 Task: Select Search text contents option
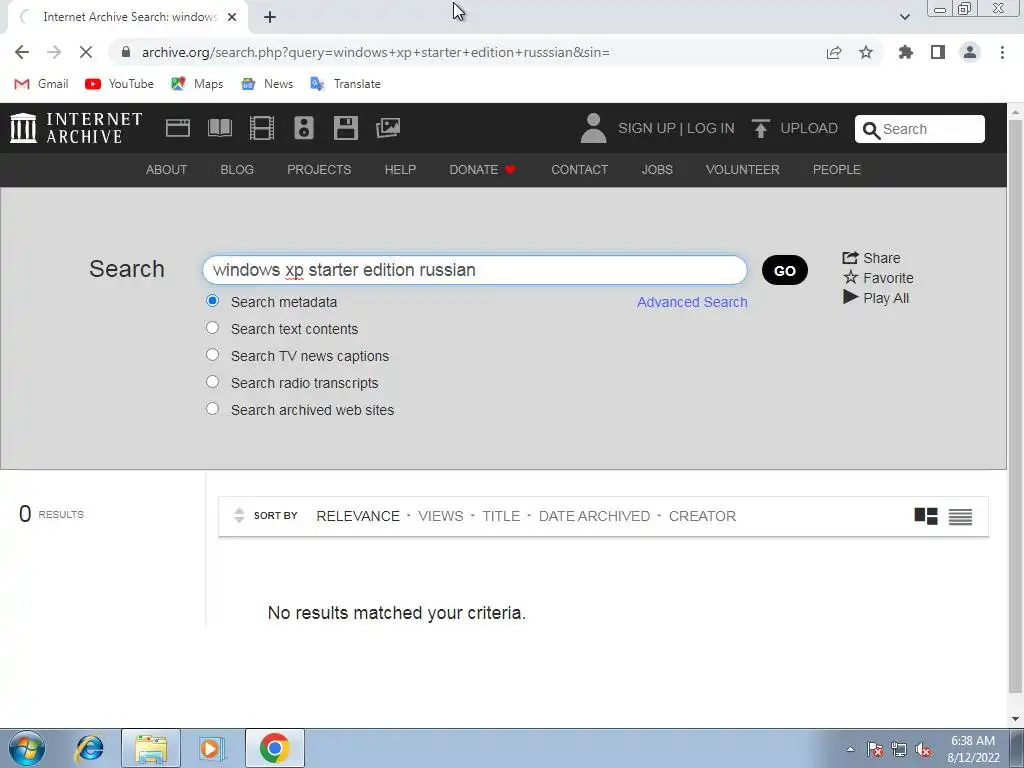tap(212, 328)
